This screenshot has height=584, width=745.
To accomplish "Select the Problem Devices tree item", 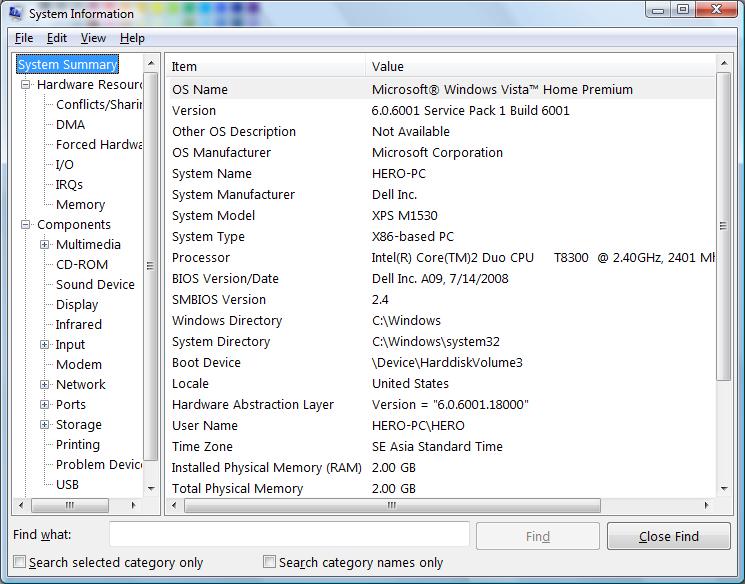I will click(x=99, y=464).
